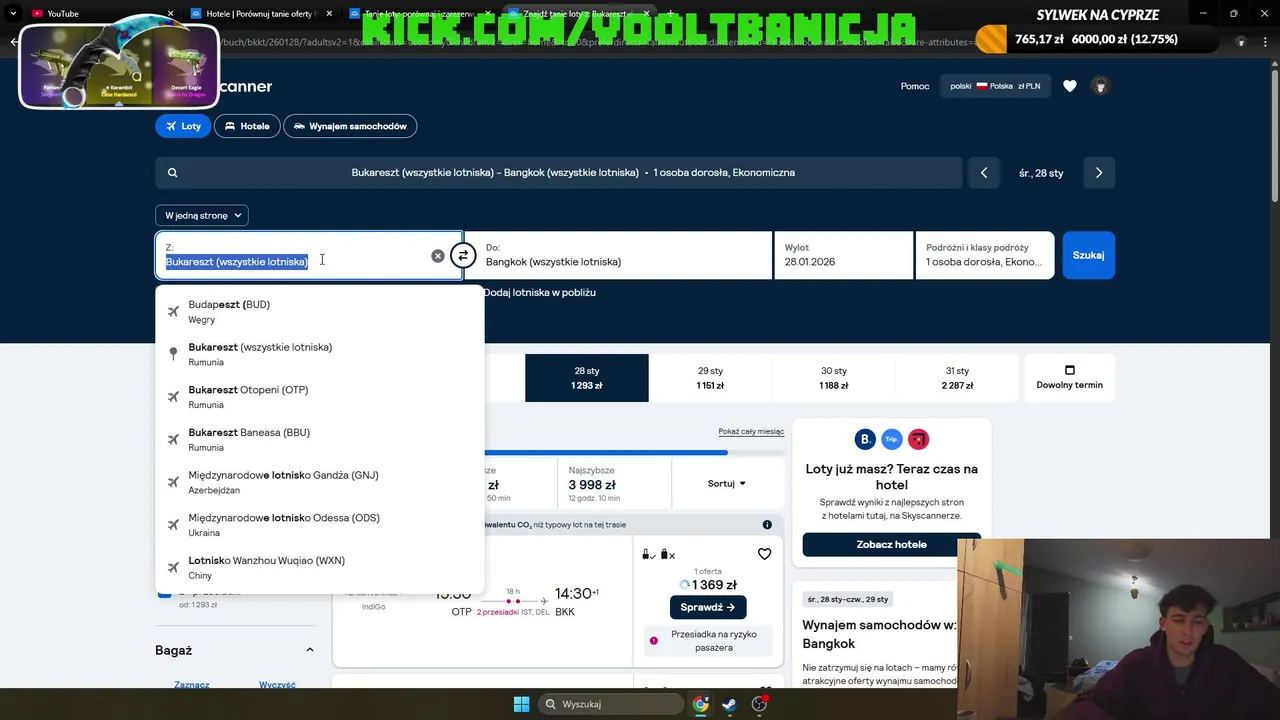Select the 28 sty 1 293 zł date tab
This screenshot has width=1280, height=720.
click(587, 378)
